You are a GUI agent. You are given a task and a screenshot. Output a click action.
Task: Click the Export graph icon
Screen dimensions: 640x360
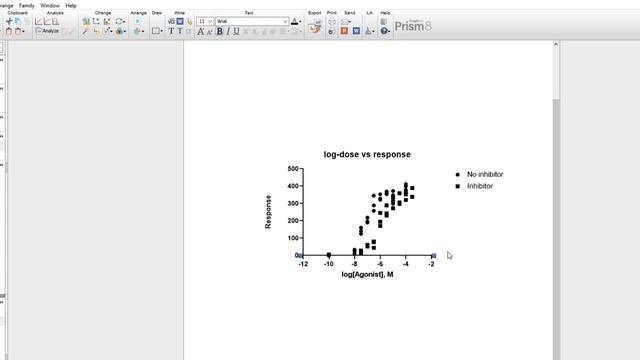(x=315, y=27)
